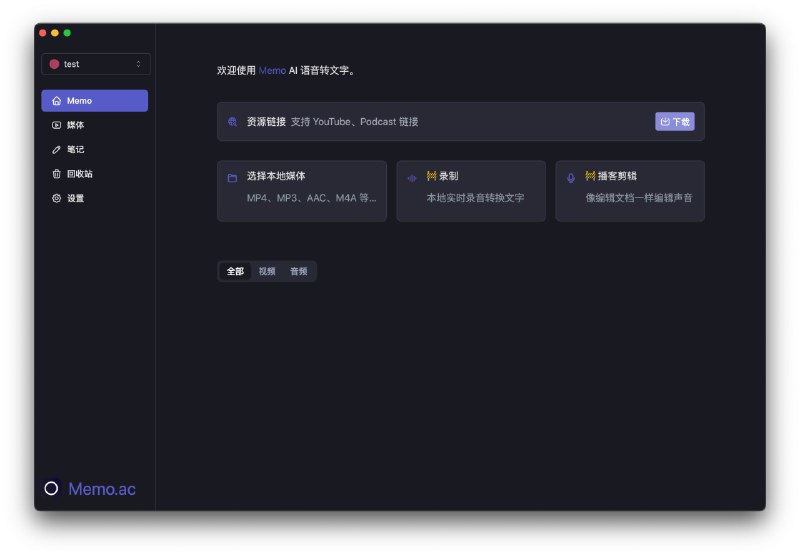Image resolution: width=800 pixels, height=556 pixels.
Task: Switch to the 视频 tab
Action: [x=267, y=271]
